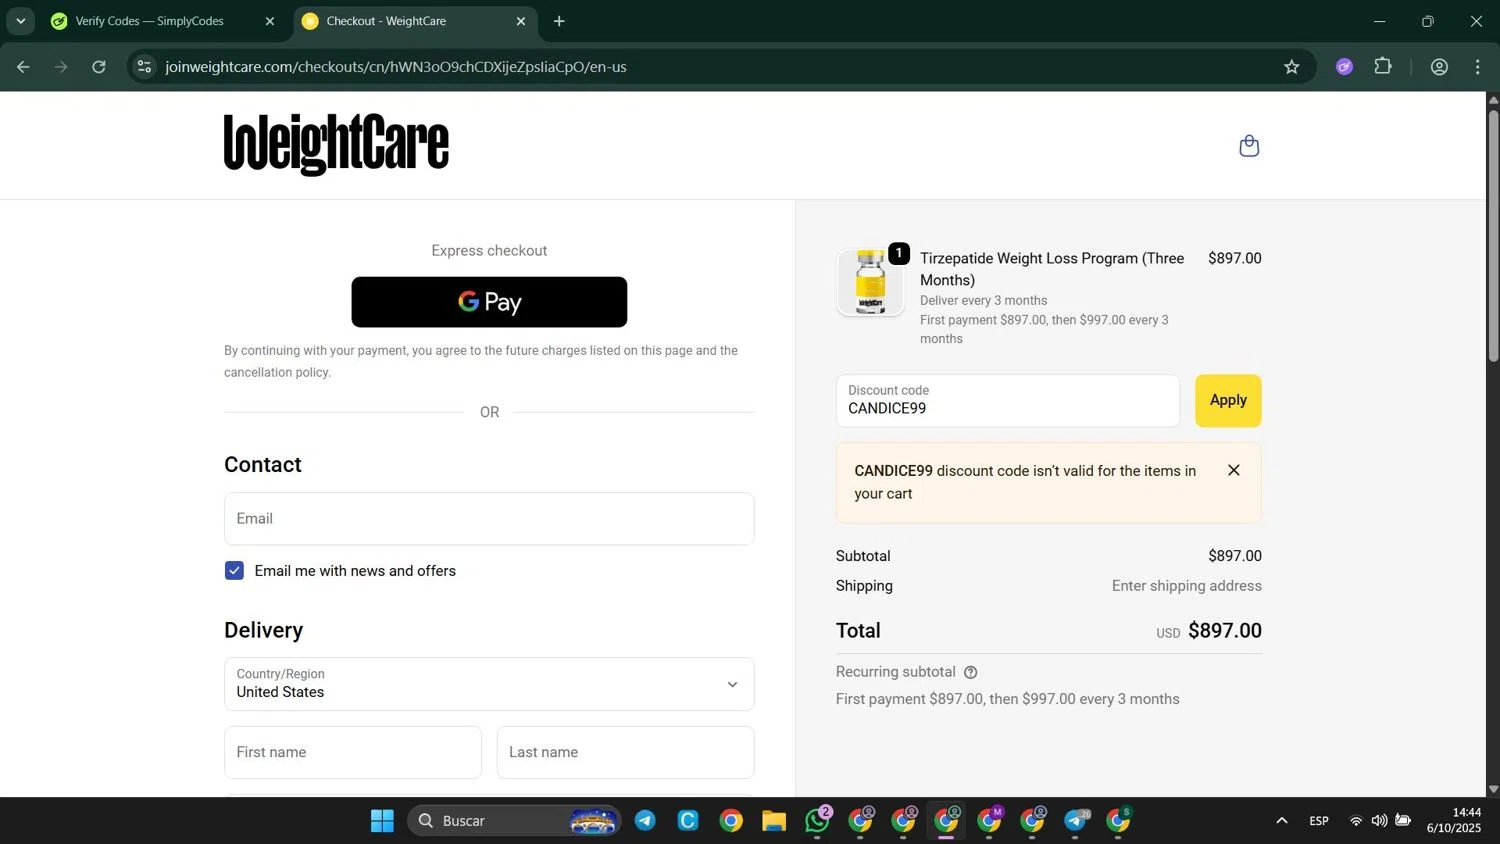Open the Recurring subtotal help icon
Screen dimensions: 1500x844
click(970, 672)
